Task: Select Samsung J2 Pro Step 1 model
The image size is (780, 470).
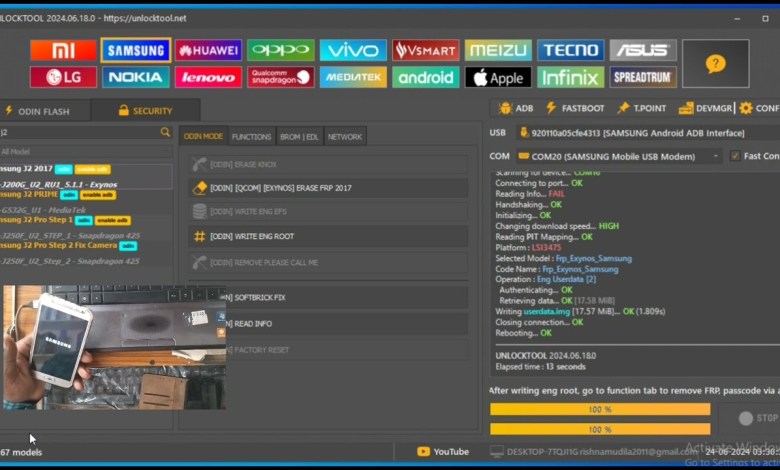Action: 86,227
